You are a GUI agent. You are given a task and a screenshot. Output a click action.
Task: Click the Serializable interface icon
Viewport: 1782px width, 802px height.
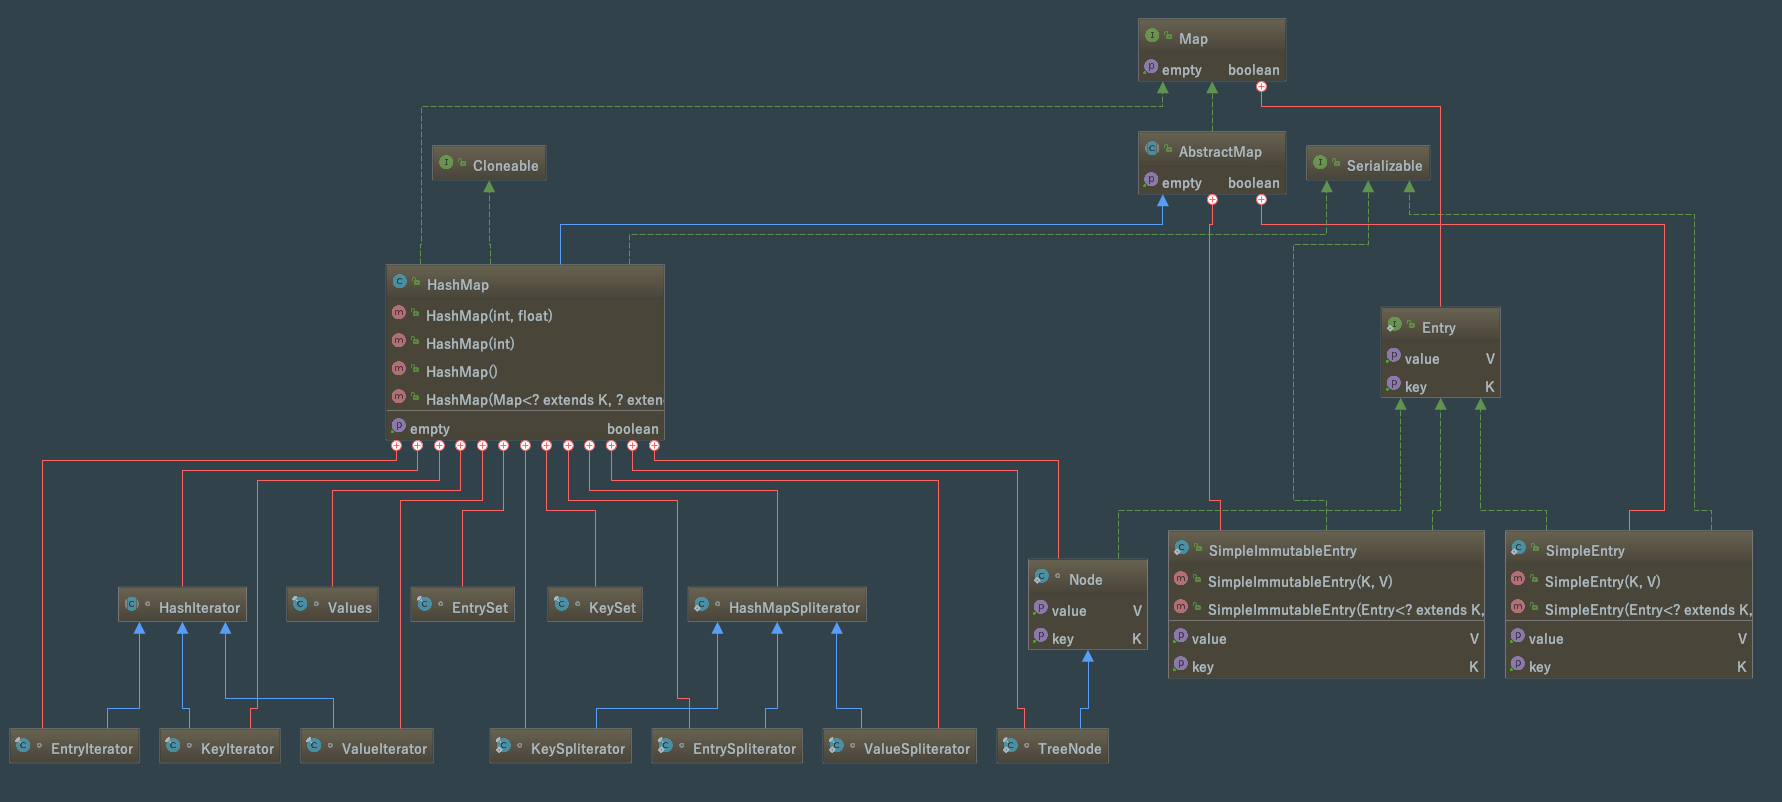(x=1320, y=163)
